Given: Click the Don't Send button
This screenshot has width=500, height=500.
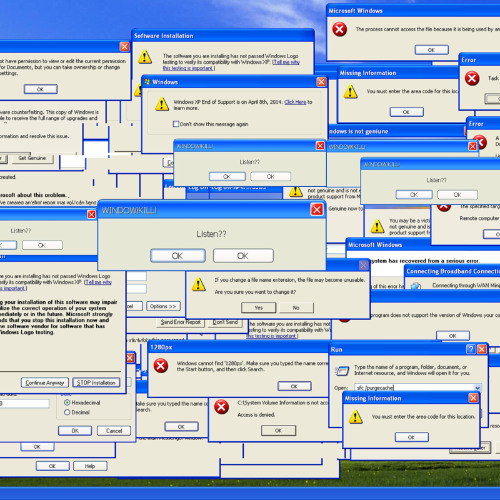Looking at the screenshot, I should [x=225, y=322].
